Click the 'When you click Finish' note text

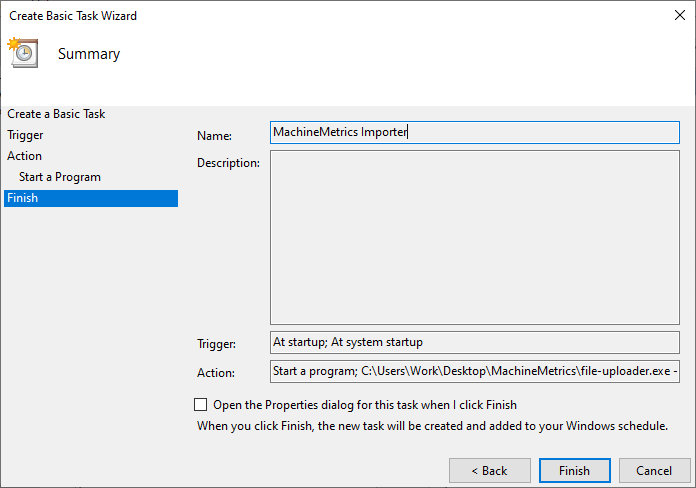click(432, 426)
